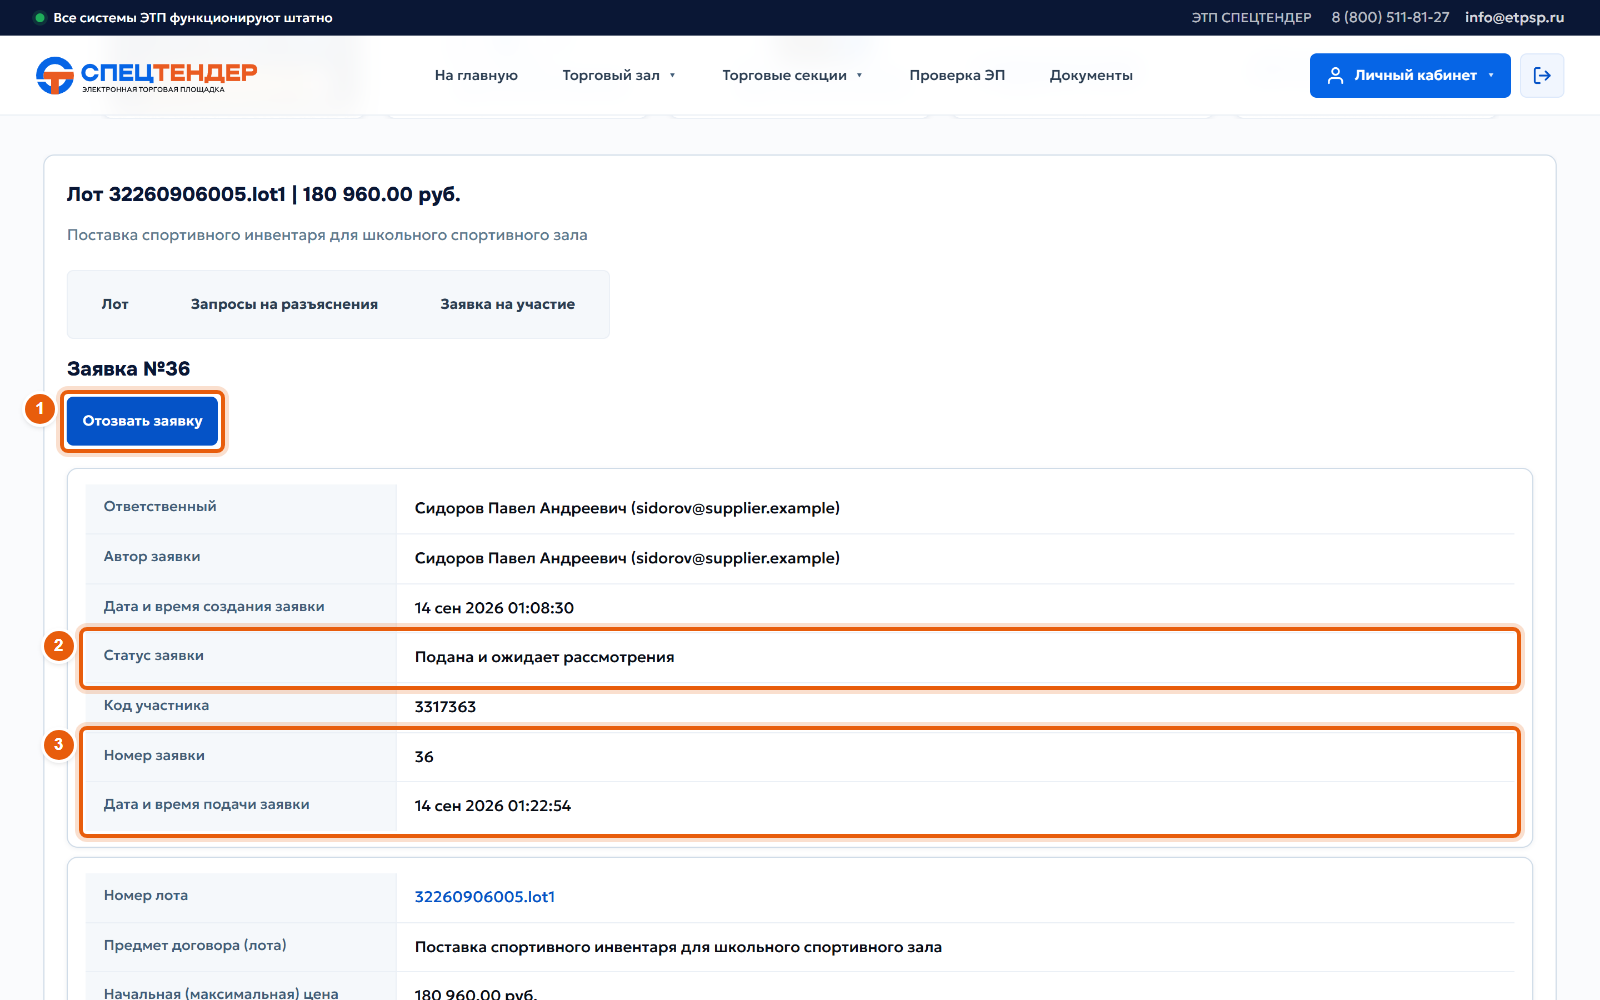Click the Дата и время подачи заявки label
This screenshot has height=1000, width=1600.
[x=207, y=804]
